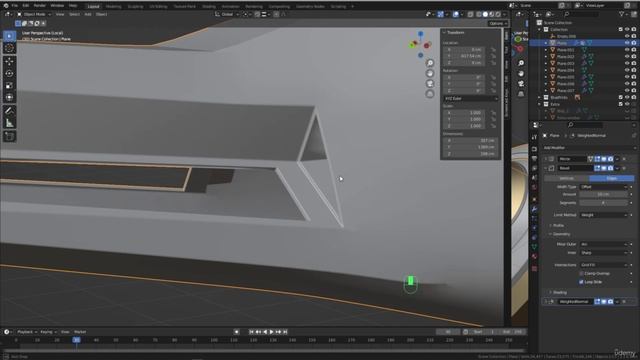
Task: Switch to the Sculpting workspace tab
Action: tap(135, 7)
